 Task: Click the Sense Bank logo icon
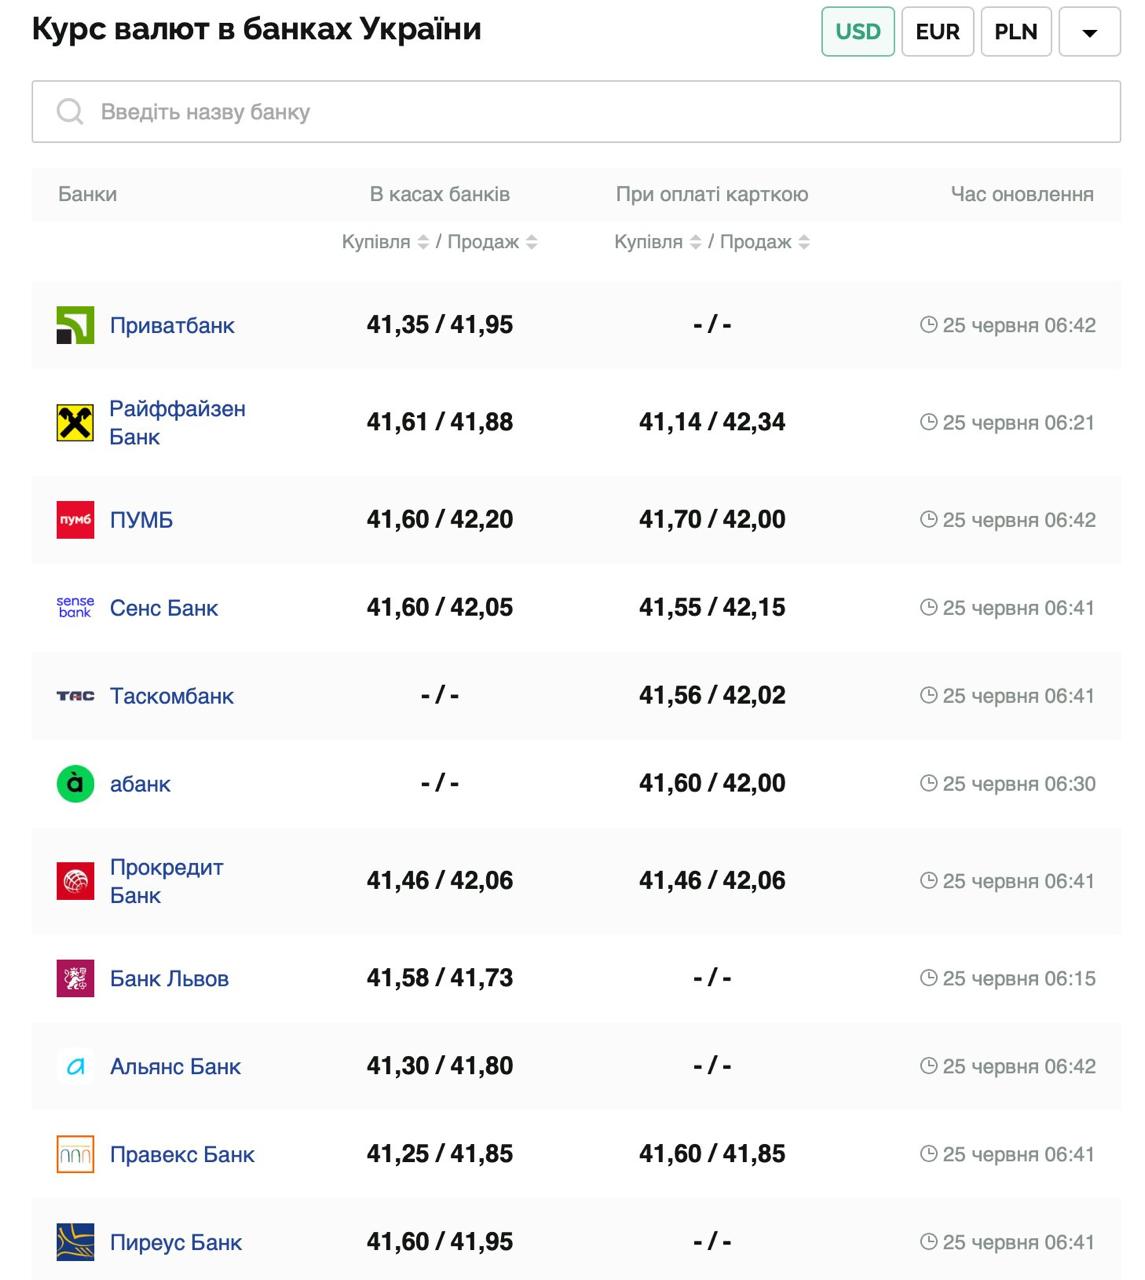click(75, 608)
